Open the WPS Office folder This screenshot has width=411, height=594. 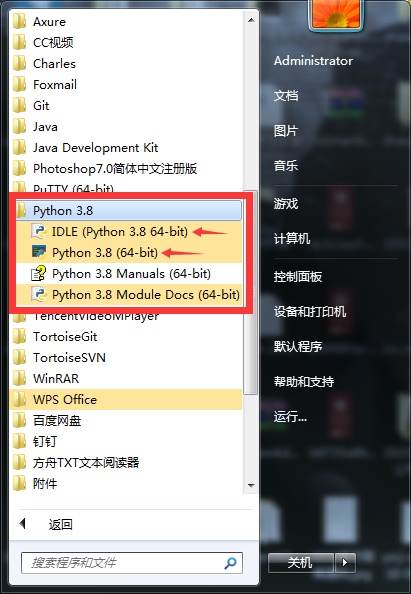126,399
